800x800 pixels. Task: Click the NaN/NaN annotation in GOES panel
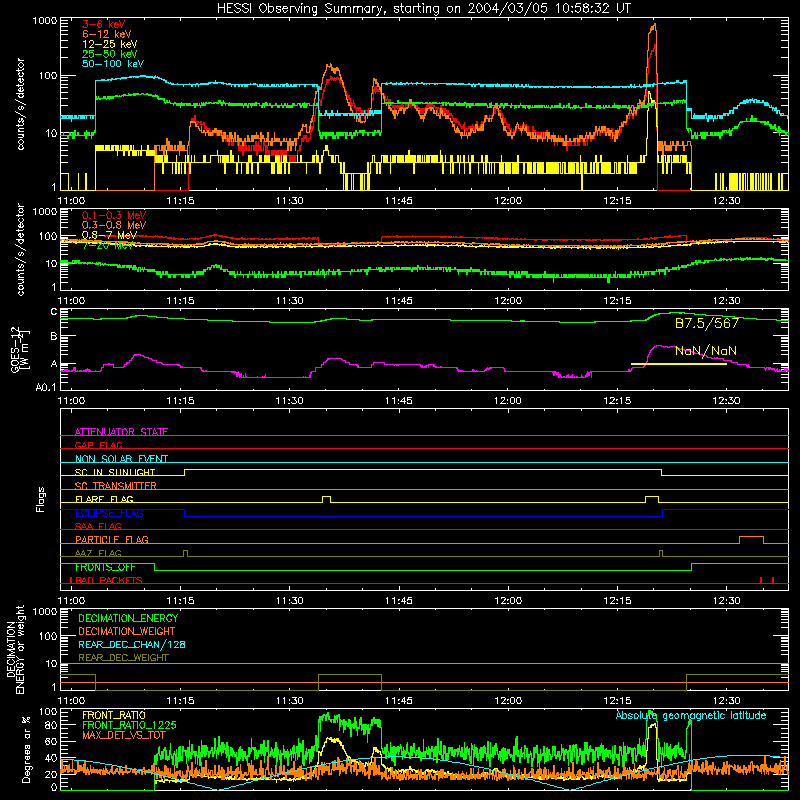(706, 351)
